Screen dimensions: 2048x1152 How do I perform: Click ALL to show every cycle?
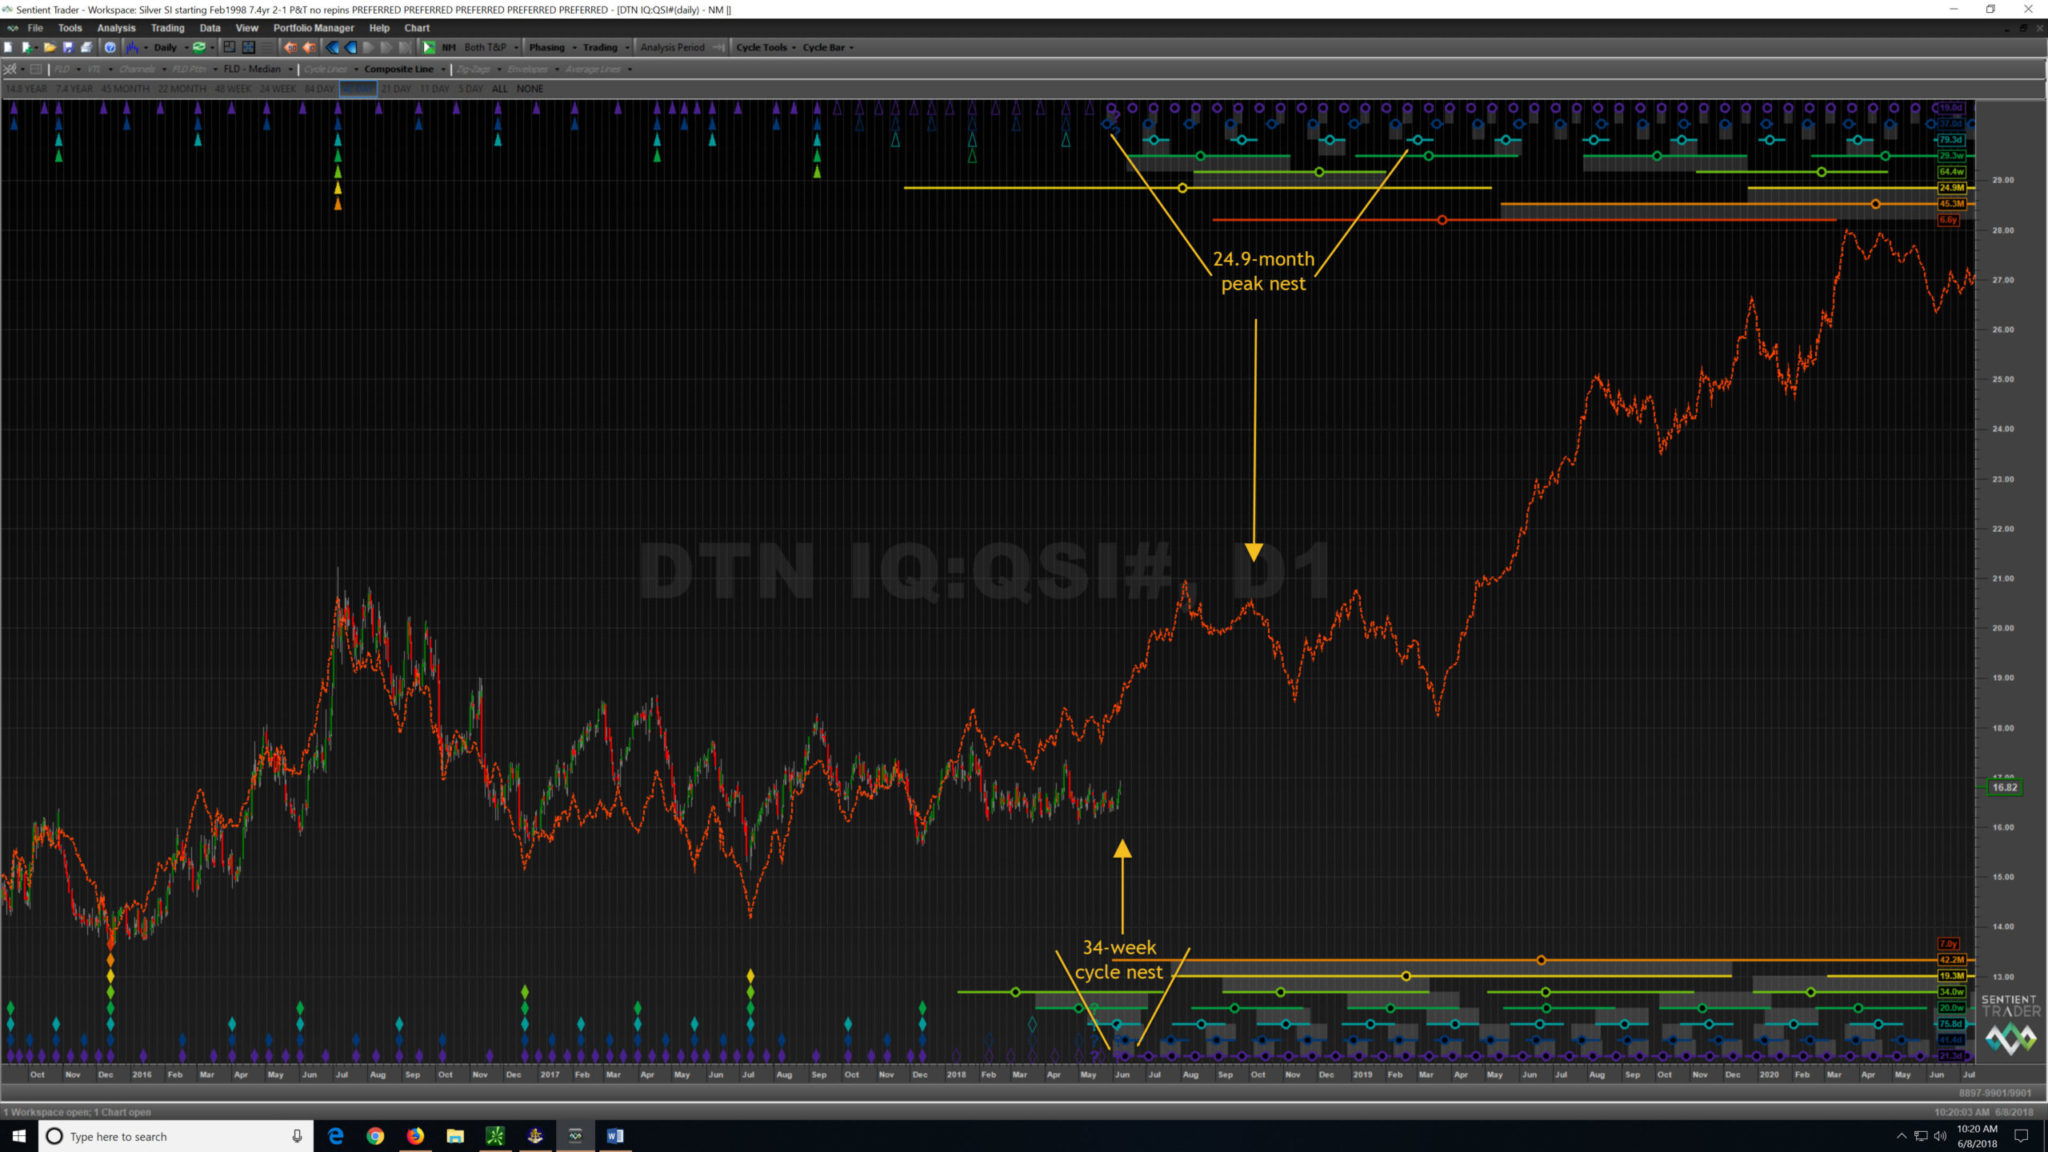(500, 89)
